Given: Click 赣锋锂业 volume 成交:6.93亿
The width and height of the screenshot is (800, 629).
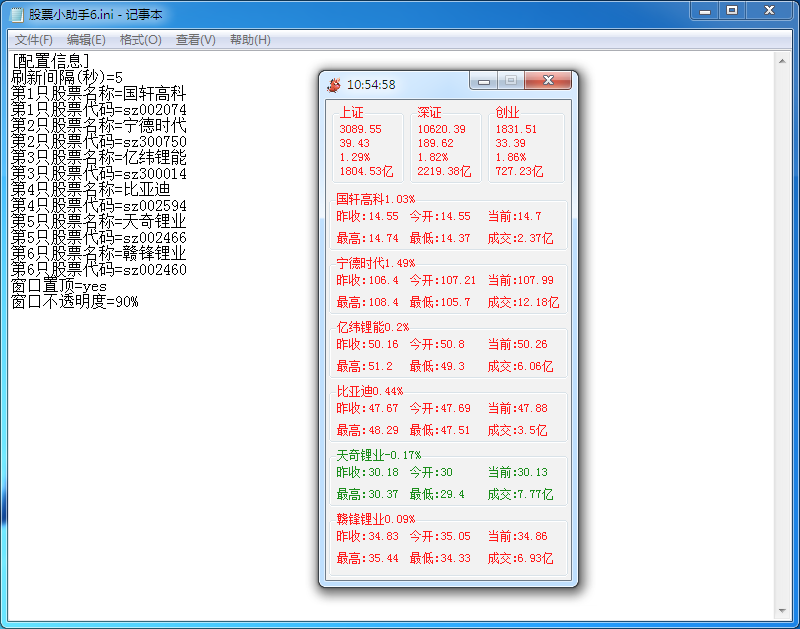Looking at the screenshot, I should coord(520,558).
